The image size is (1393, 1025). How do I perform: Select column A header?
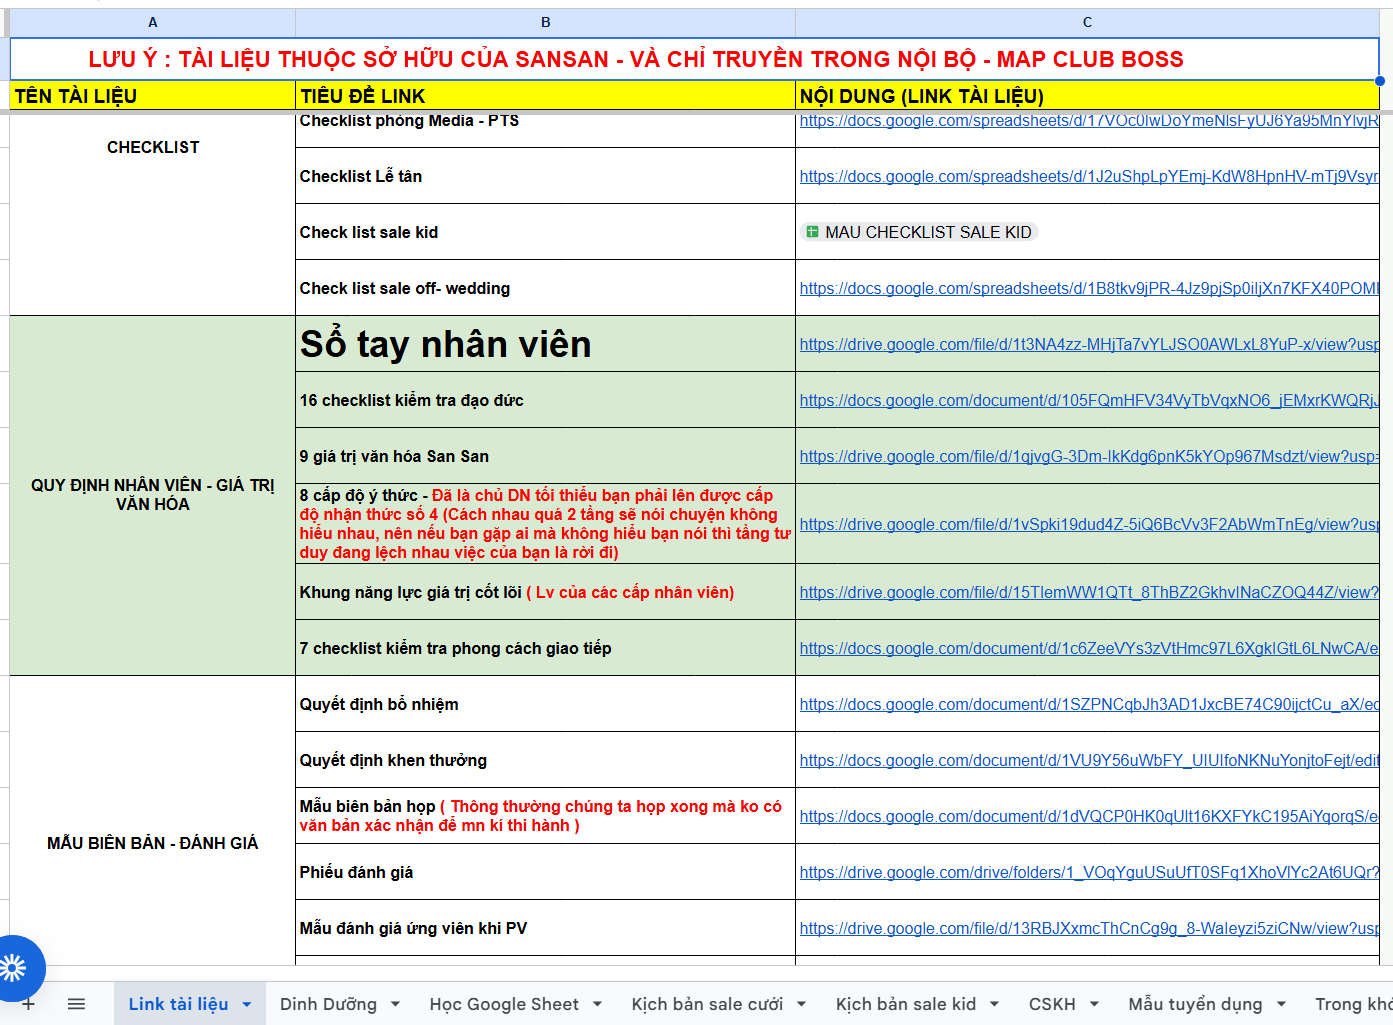tap(153, 22)
